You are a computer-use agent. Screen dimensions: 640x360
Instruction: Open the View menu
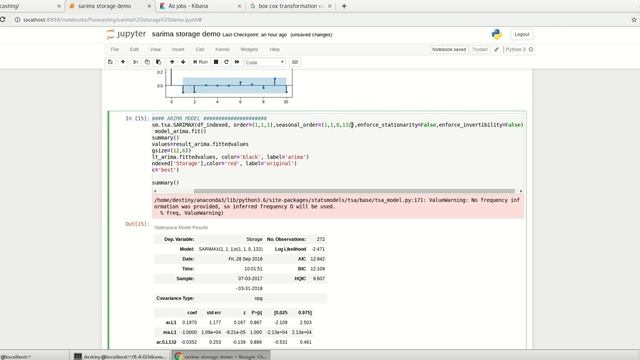pos(155,49)
